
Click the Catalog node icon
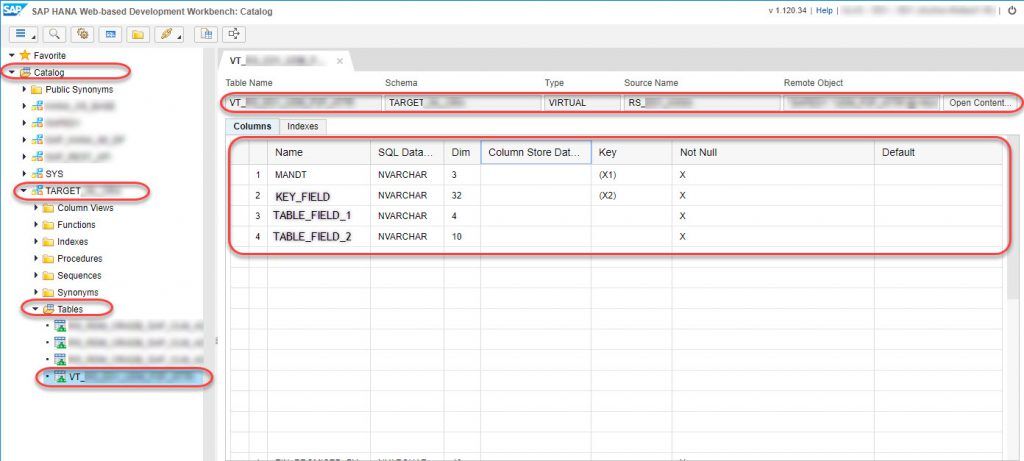pyautogui.click(x=25, y=72)
